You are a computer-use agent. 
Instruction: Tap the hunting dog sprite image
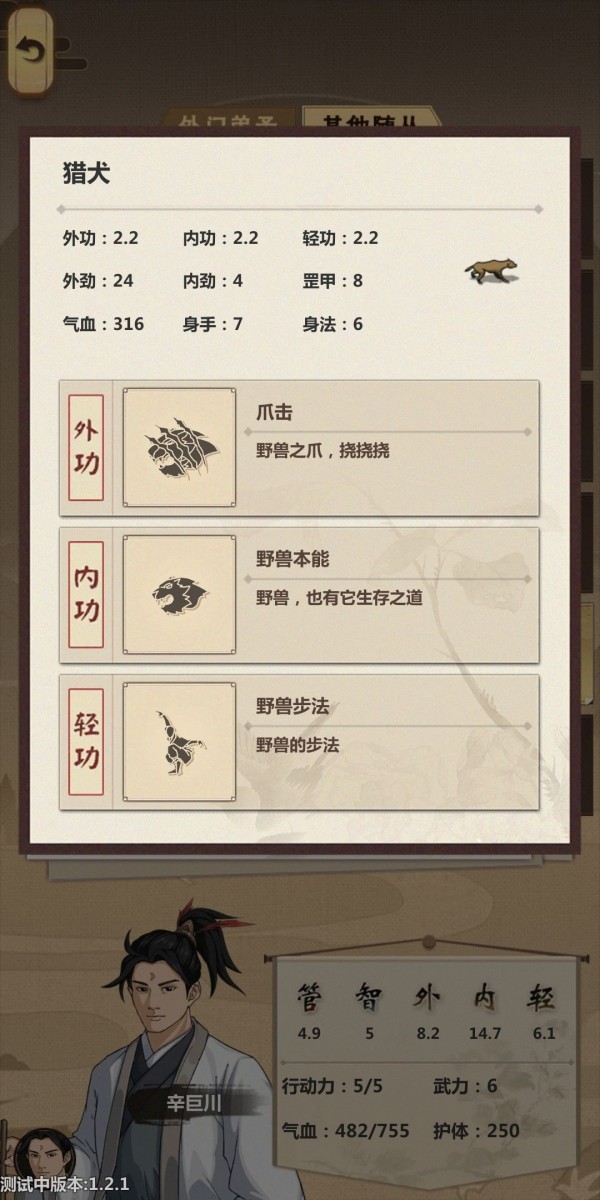pyautogui.click(x=490, y=269)
